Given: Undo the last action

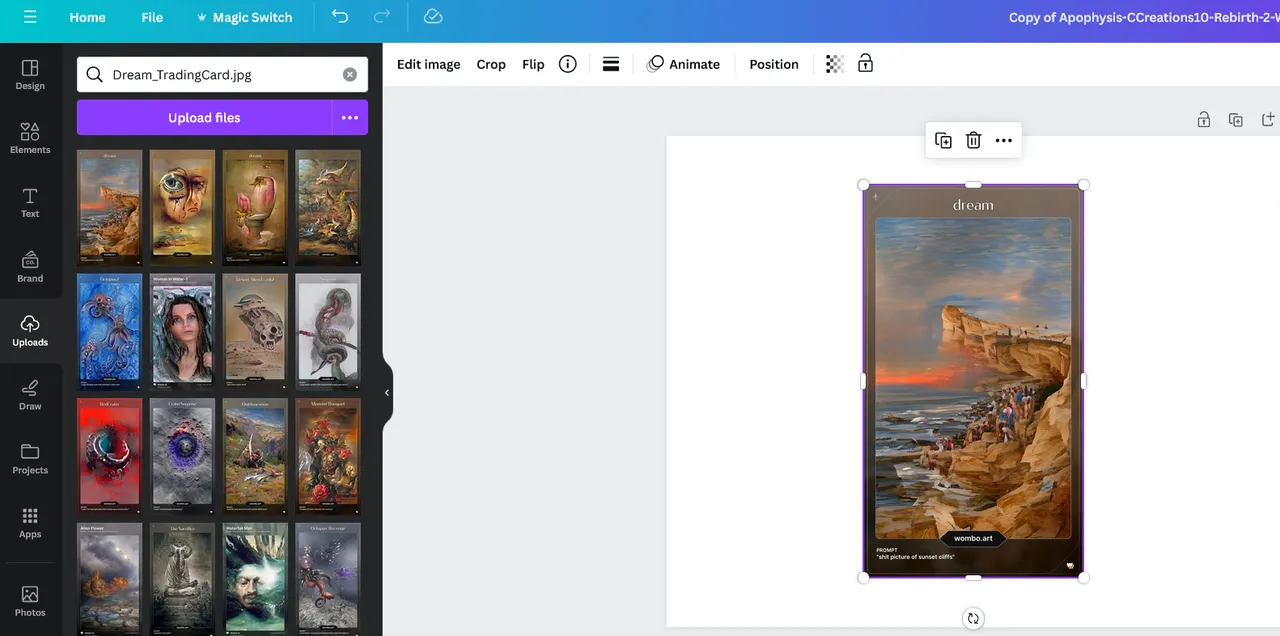Looking at the screenshot, I should [340, 17].
